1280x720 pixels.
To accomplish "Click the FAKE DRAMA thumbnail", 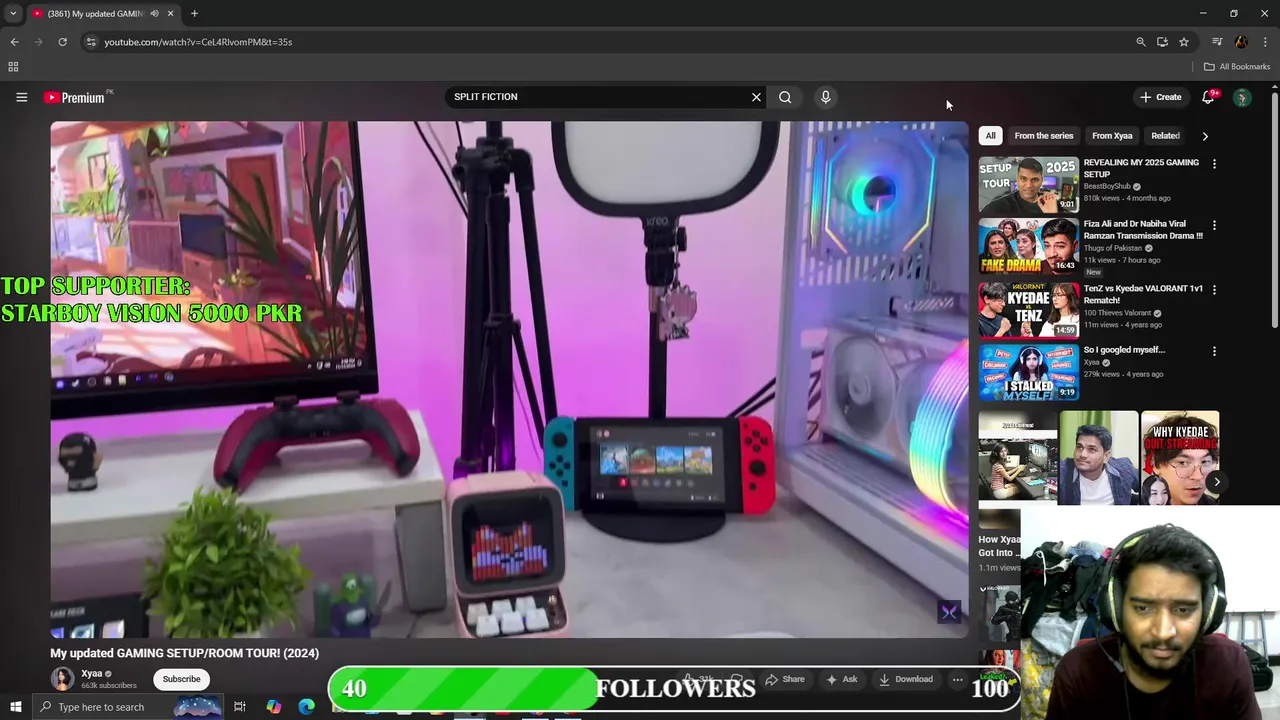I will (1028, 246).
